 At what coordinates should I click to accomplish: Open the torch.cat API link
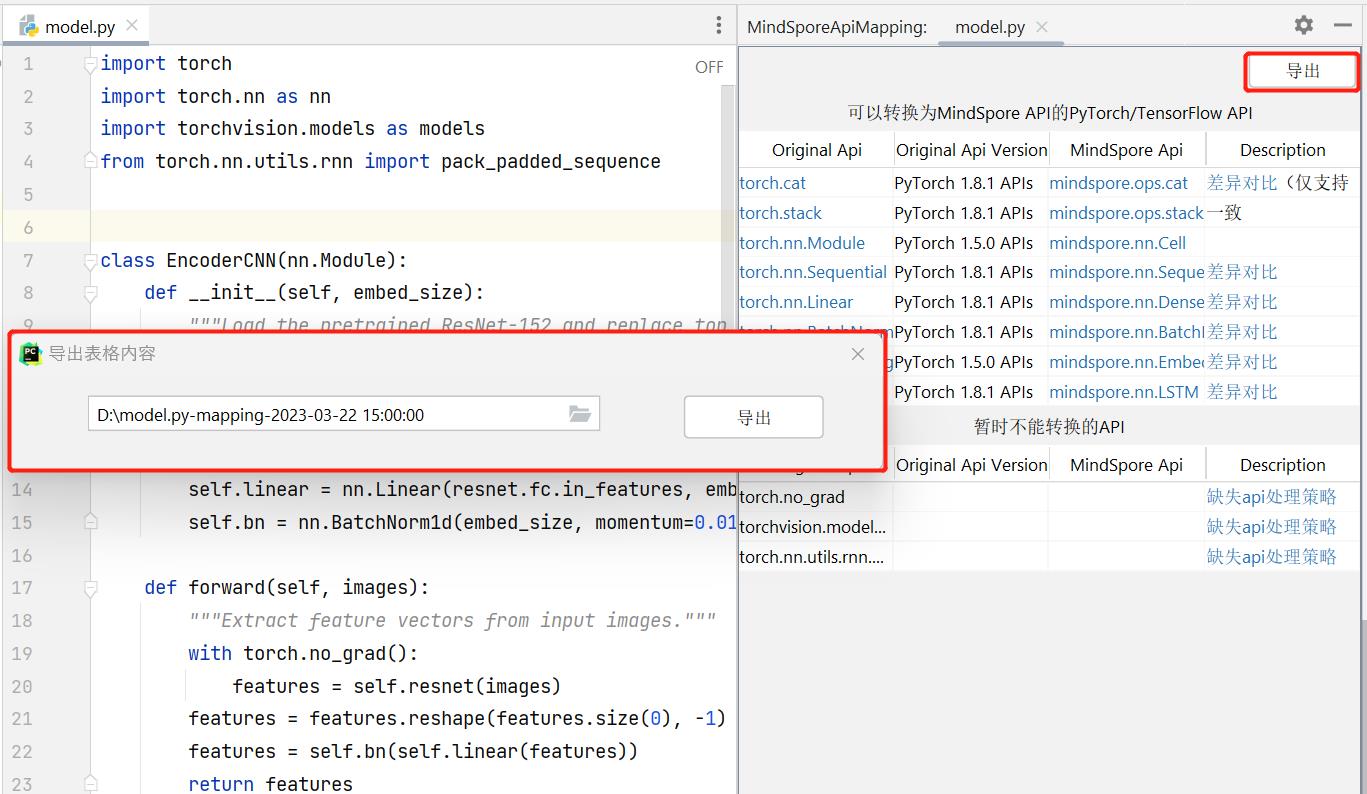tap(772, 183)
